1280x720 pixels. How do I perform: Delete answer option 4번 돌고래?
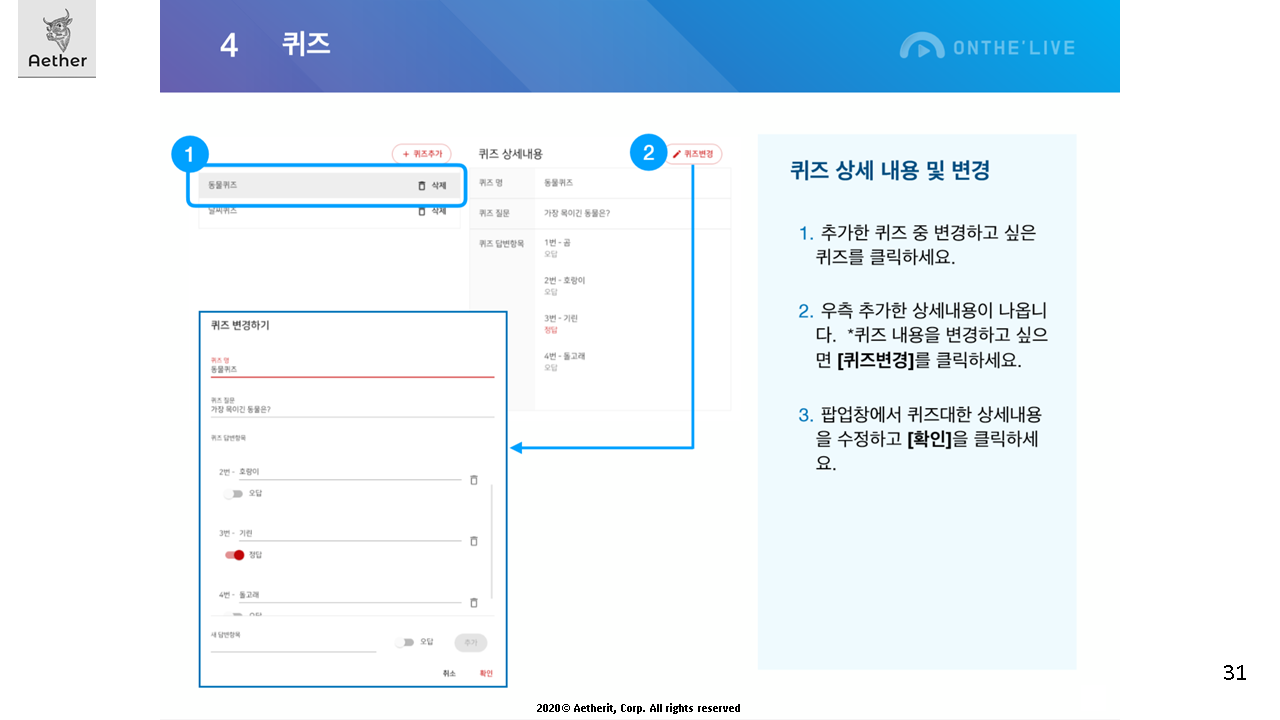[x=474, y=603]
